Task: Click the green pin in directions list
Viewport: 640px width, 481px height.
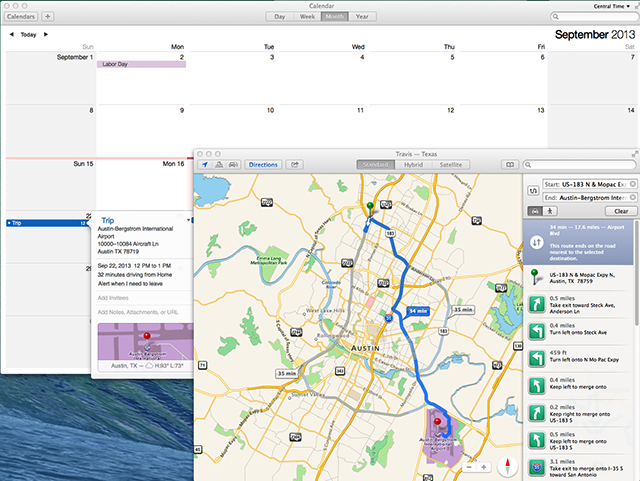Action: (535, 277)
